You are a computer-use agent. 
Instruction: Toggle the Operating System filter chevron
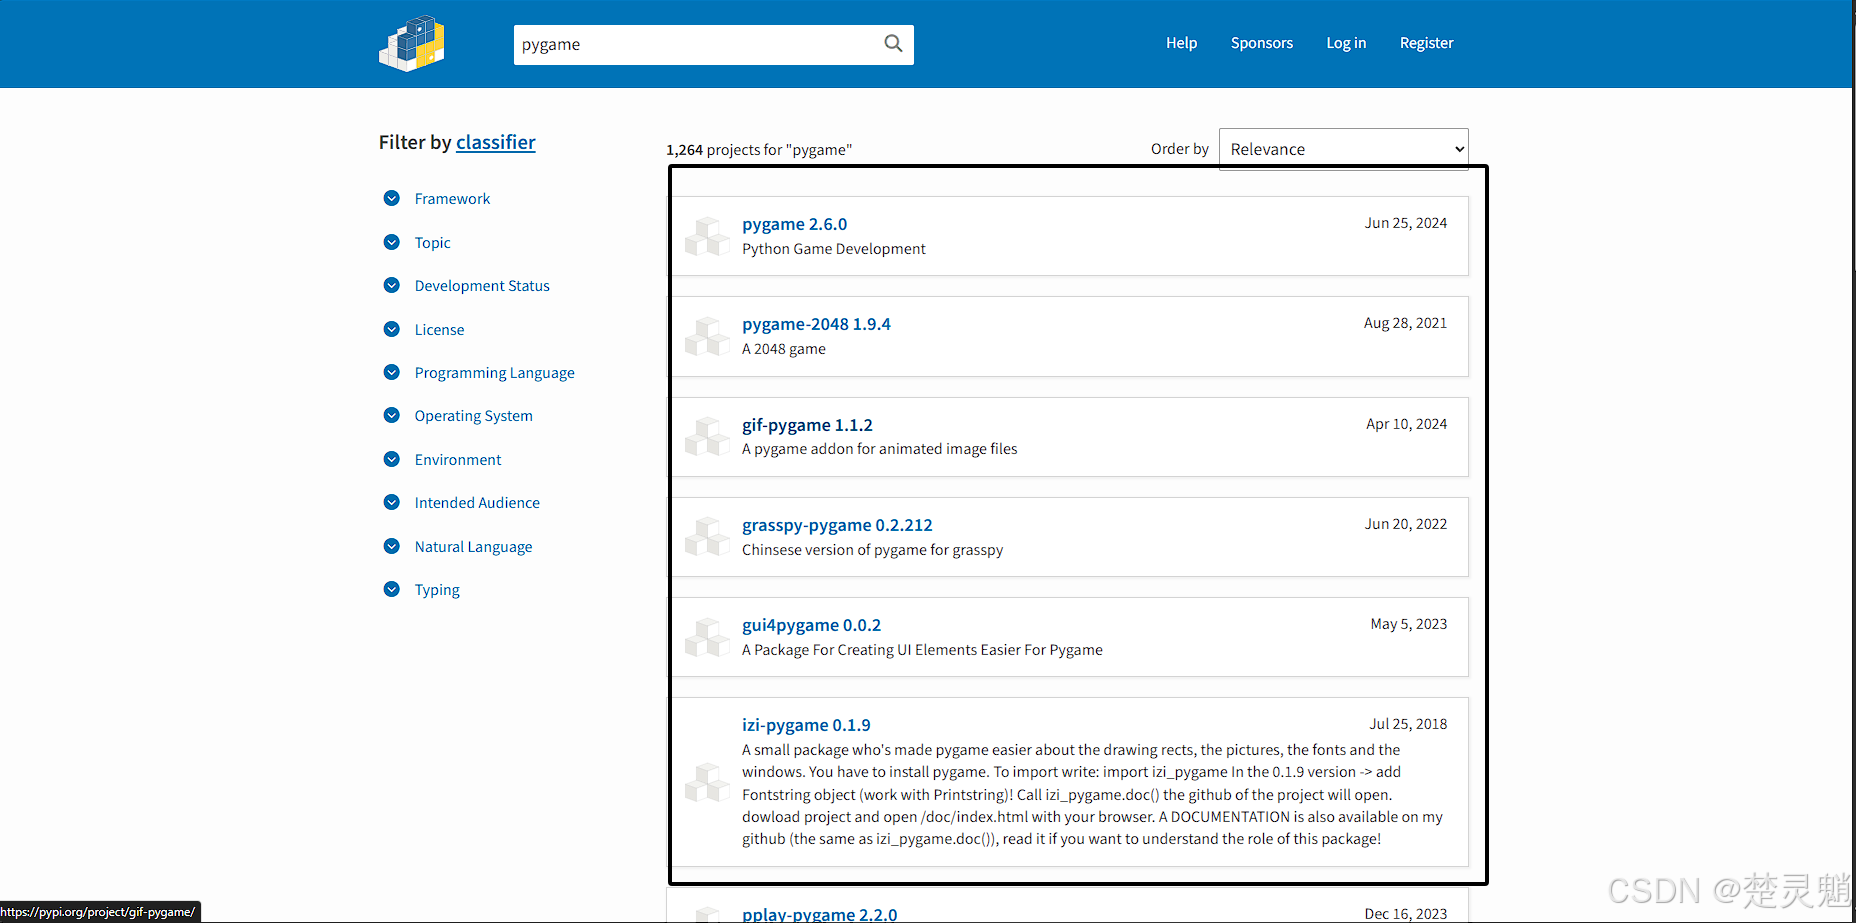(392, 415)
